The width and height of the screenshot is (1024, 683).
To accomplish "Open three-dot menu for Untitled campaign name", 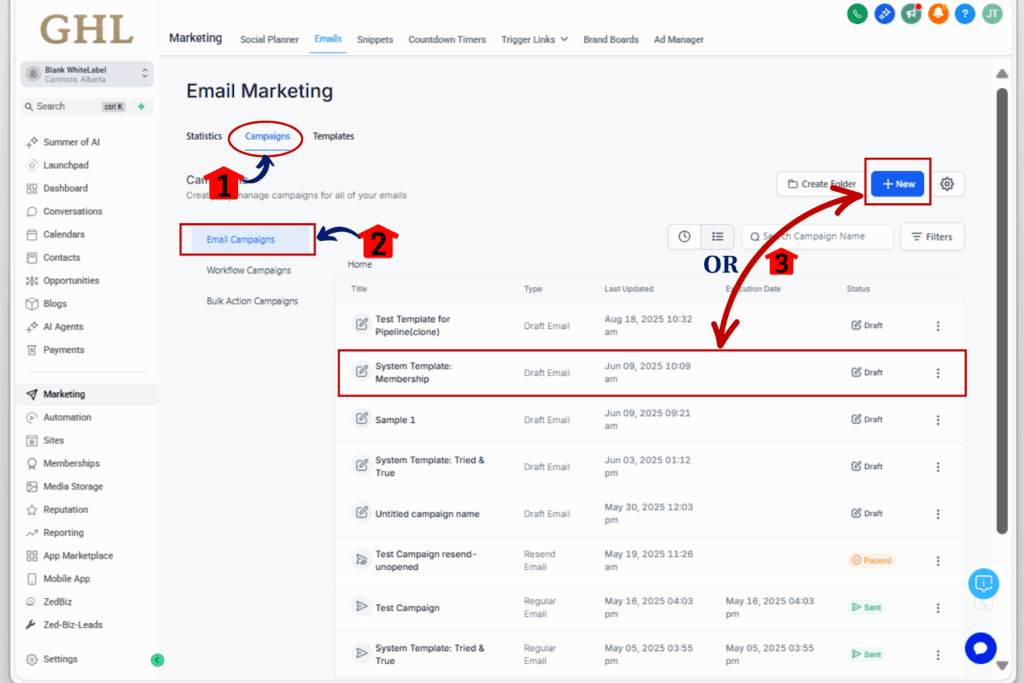I will (x=938, y=514).
